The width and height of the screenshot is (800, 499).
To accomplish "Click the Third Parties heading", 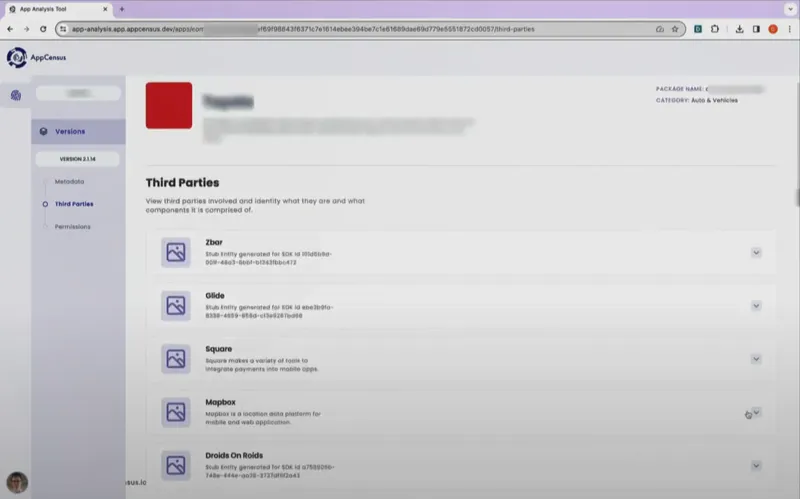I will (182, 183).
